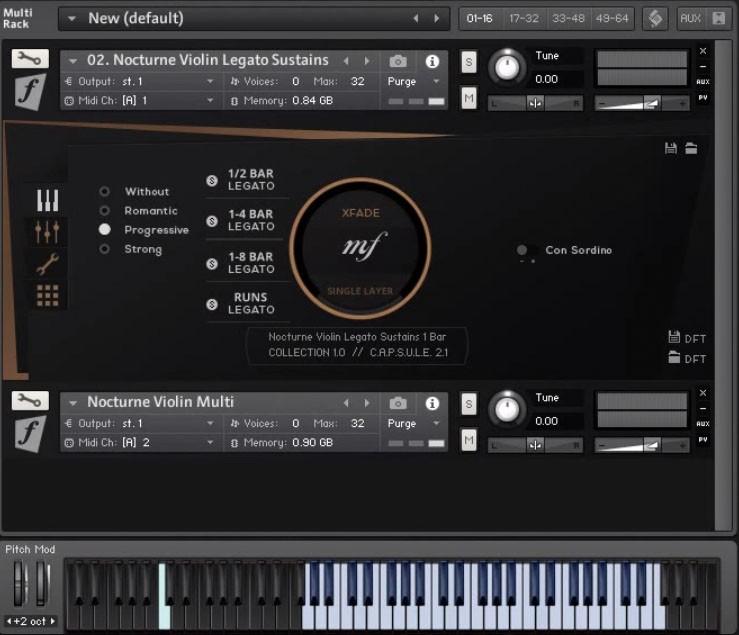This screenshot has width=739, height=635.
Task: Click the camera snapshot icon on first instrument
Action: click(398, 61)
